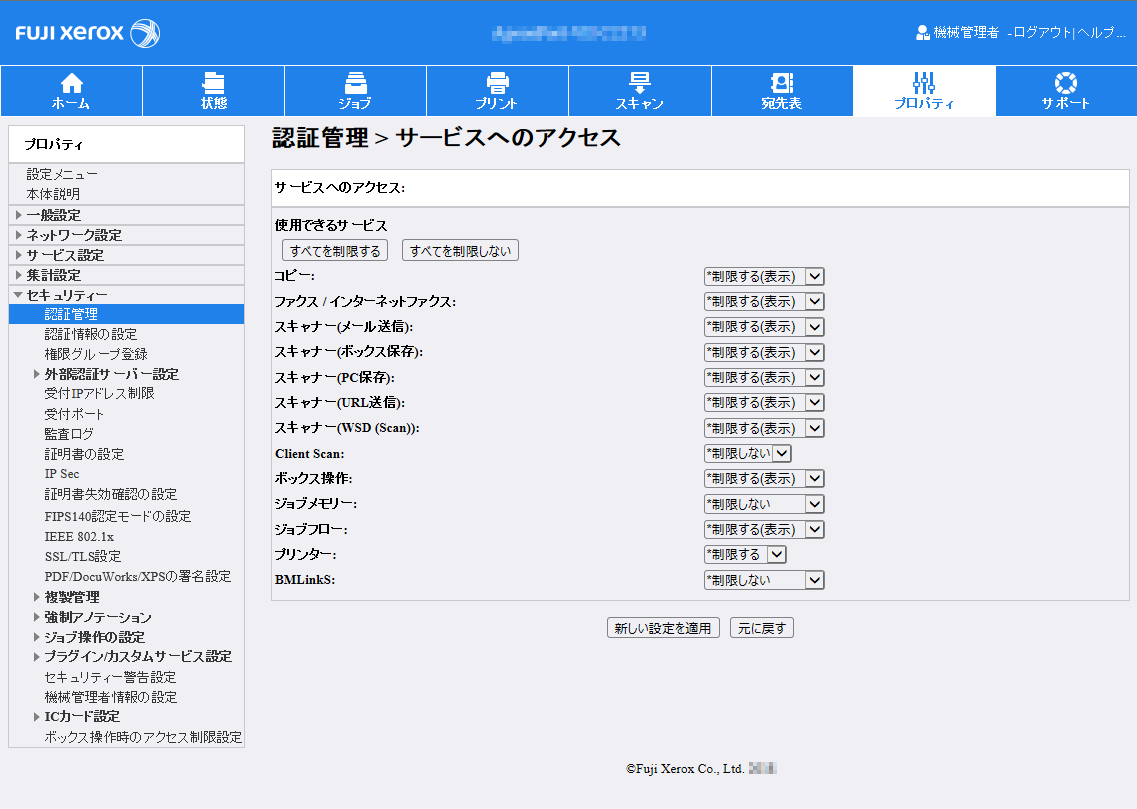
Task: Collapse the セキュリティー section
Action: pos(19,295)
